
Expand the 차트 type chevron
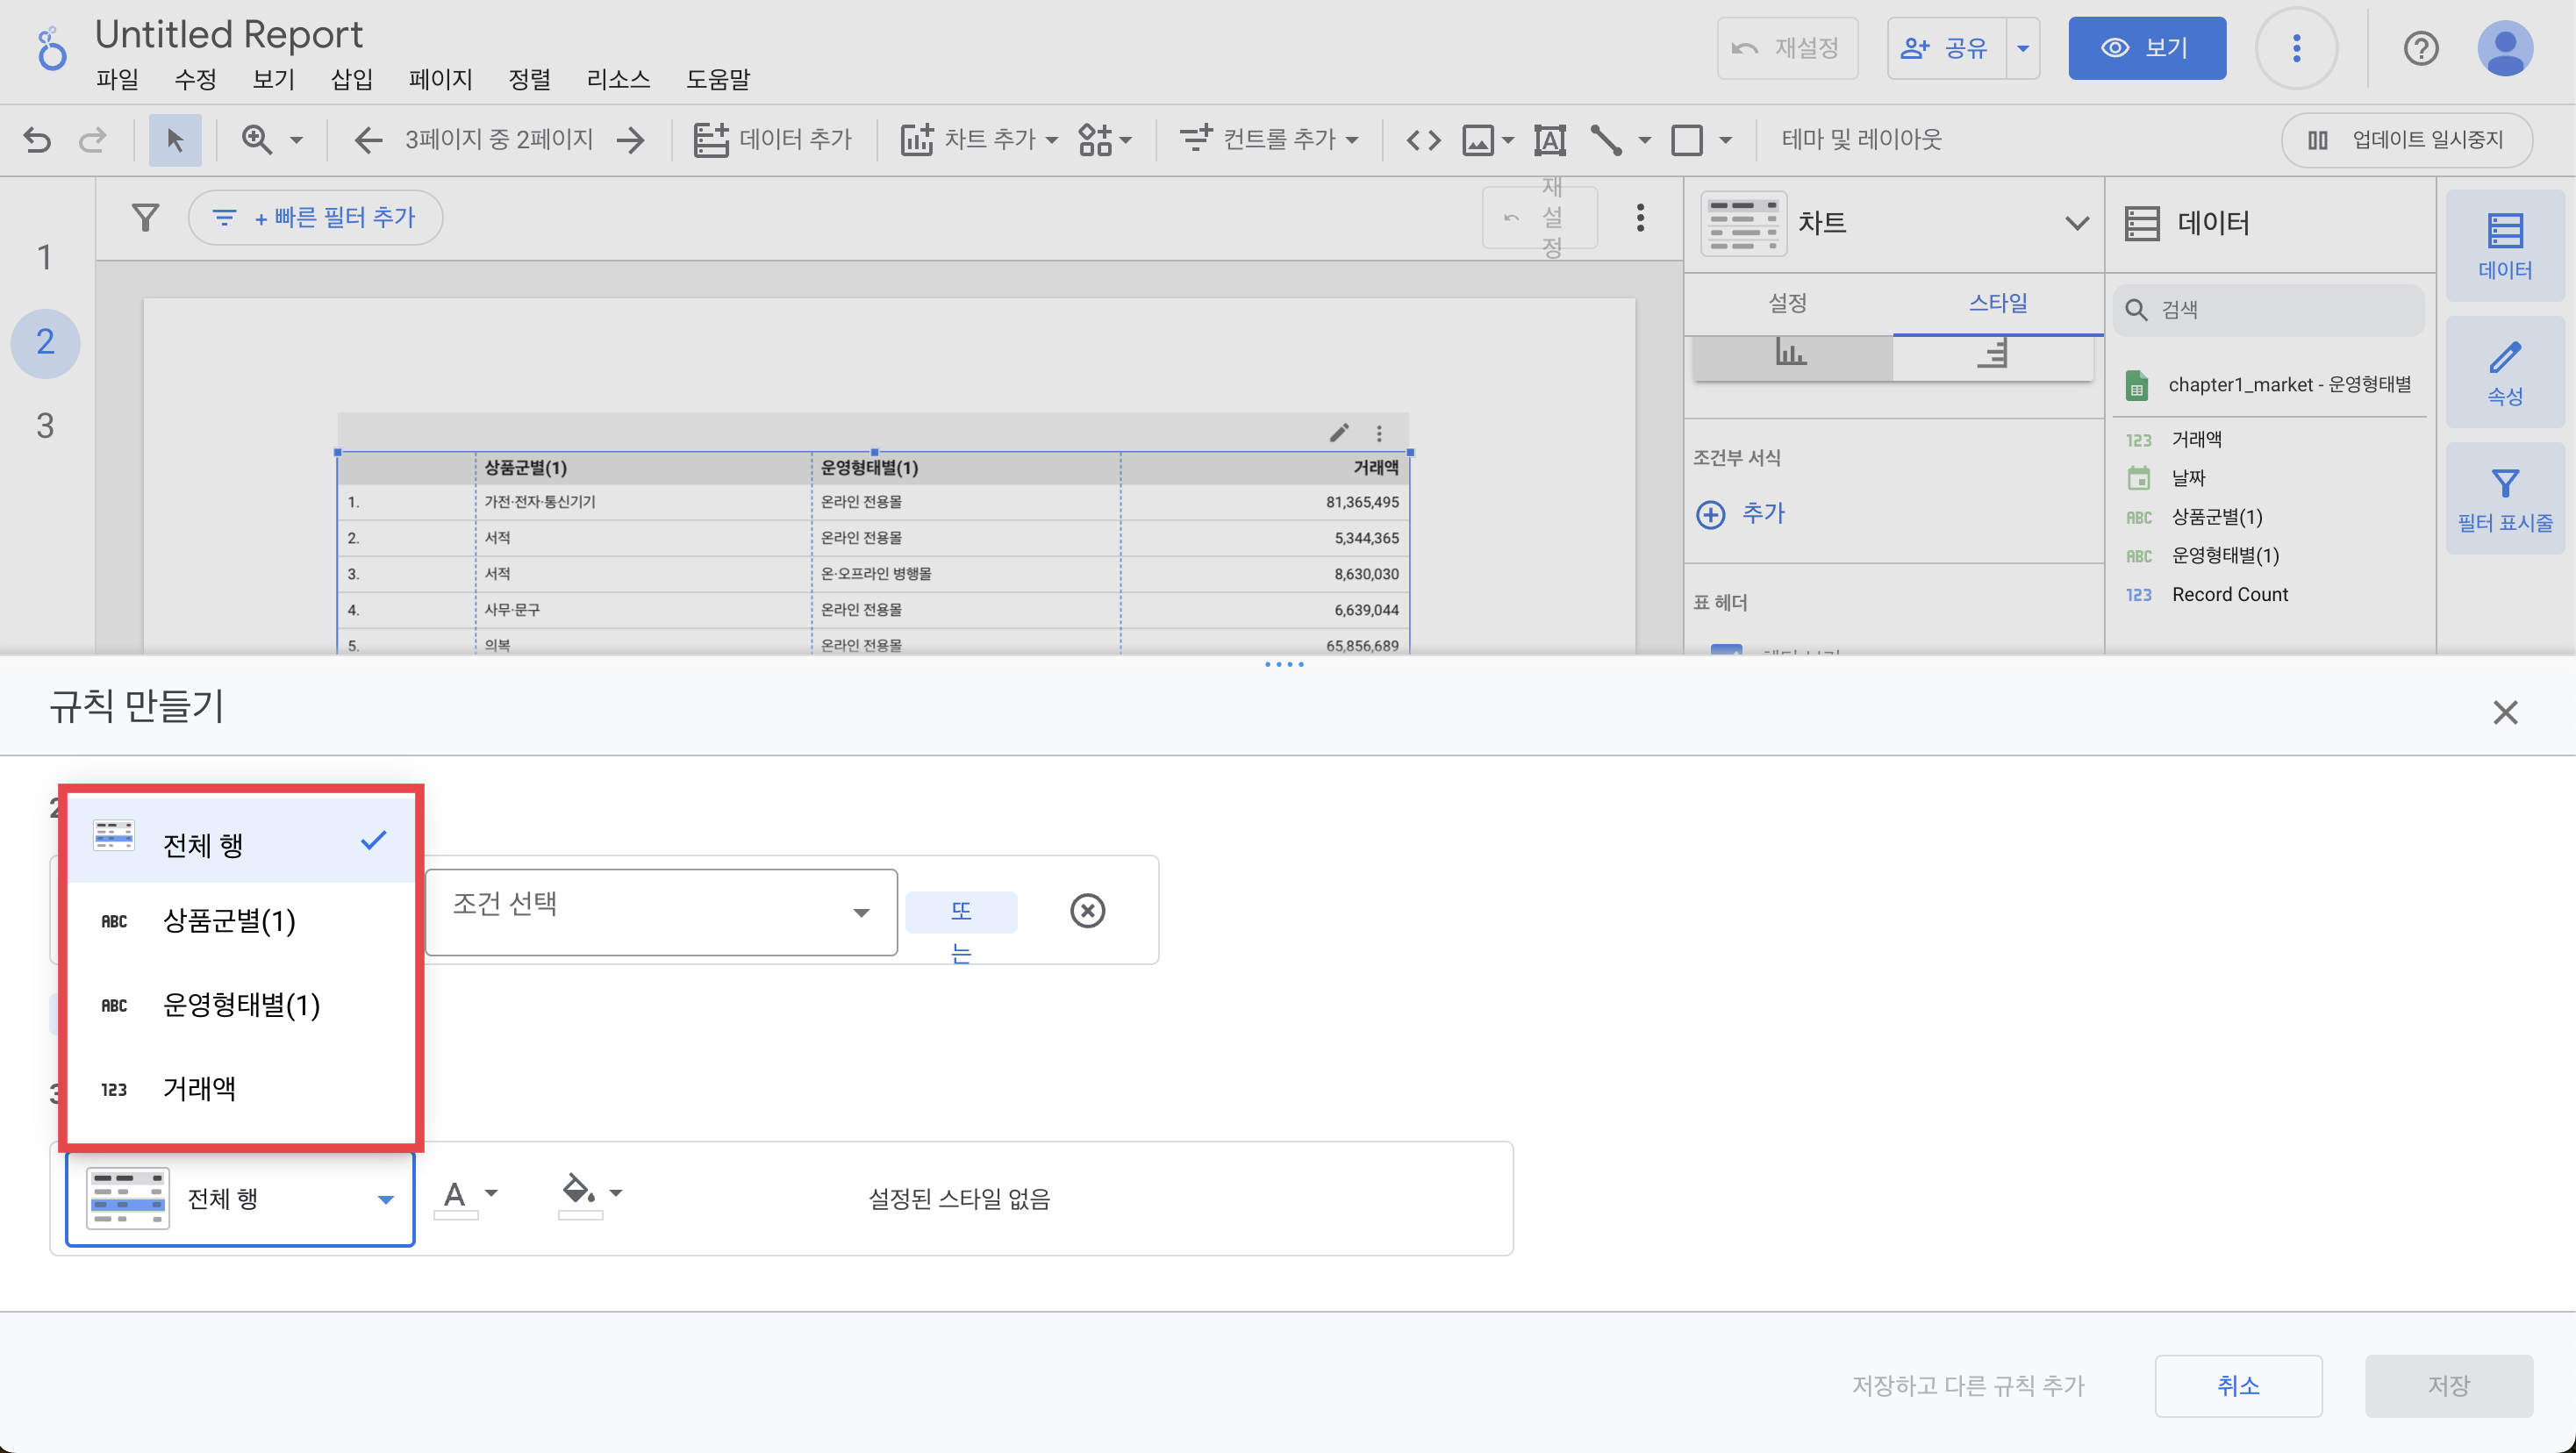coord(2076,223)
